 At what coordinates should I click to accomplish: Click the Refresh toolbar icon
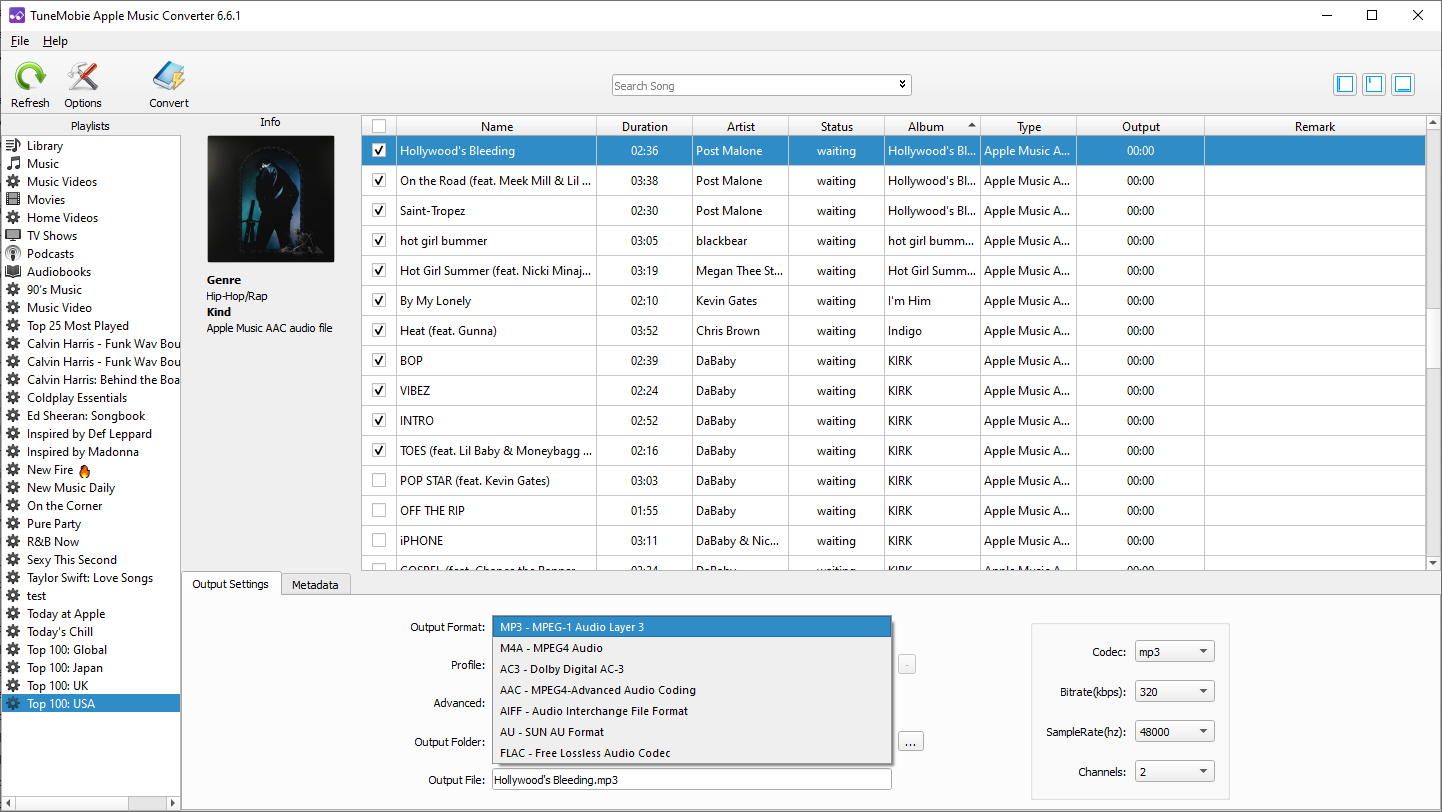point(30,78)
